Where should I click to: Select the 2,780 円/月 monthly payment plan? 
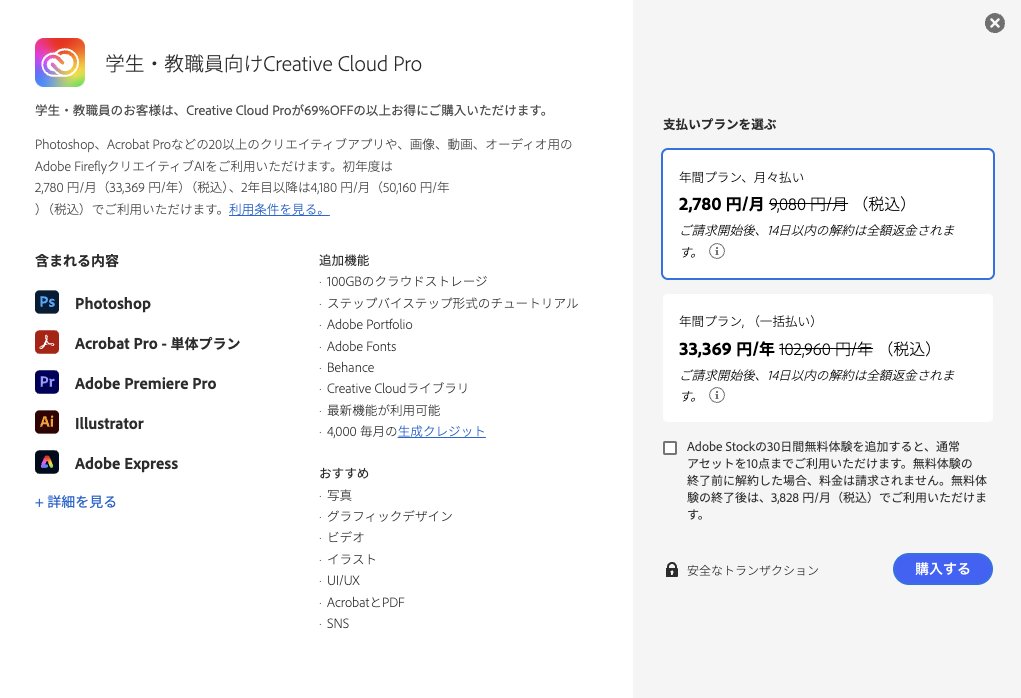pyautogui.click(x=827, y=213)
